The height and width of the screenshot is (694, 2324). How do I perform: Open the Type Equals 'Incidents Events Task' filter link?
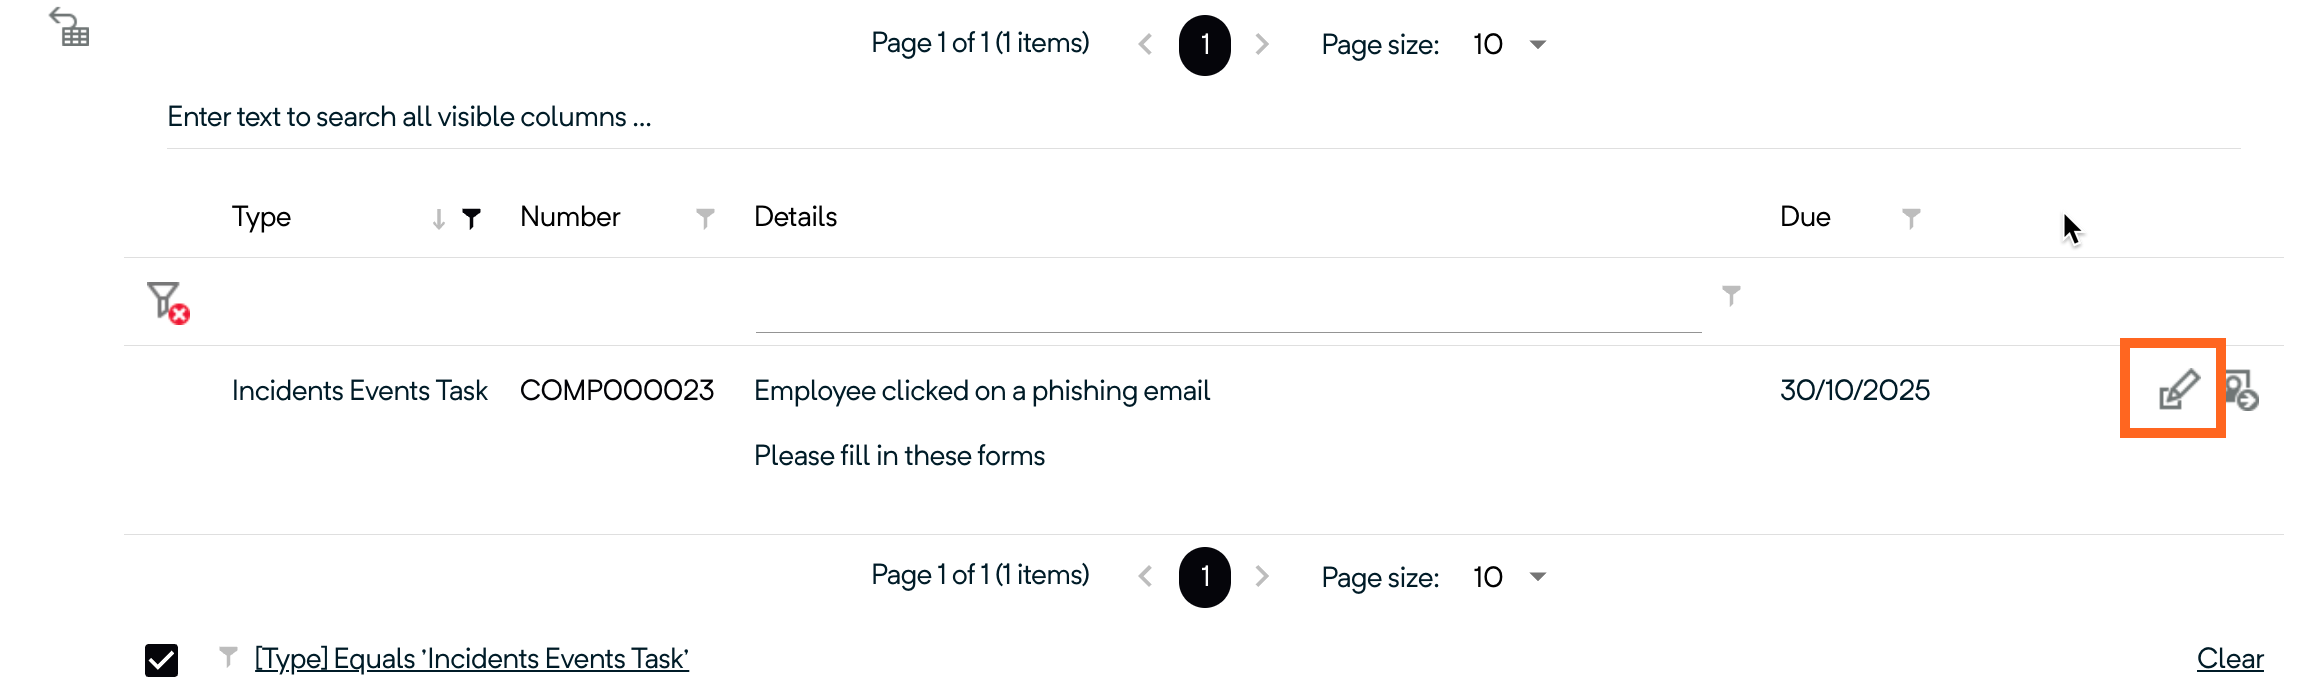tap(471, 659)
